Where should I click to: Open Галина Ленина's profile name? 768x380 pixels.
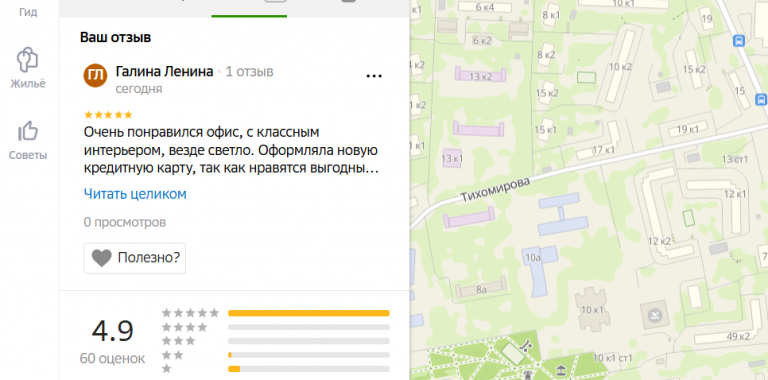coord(165,71)
